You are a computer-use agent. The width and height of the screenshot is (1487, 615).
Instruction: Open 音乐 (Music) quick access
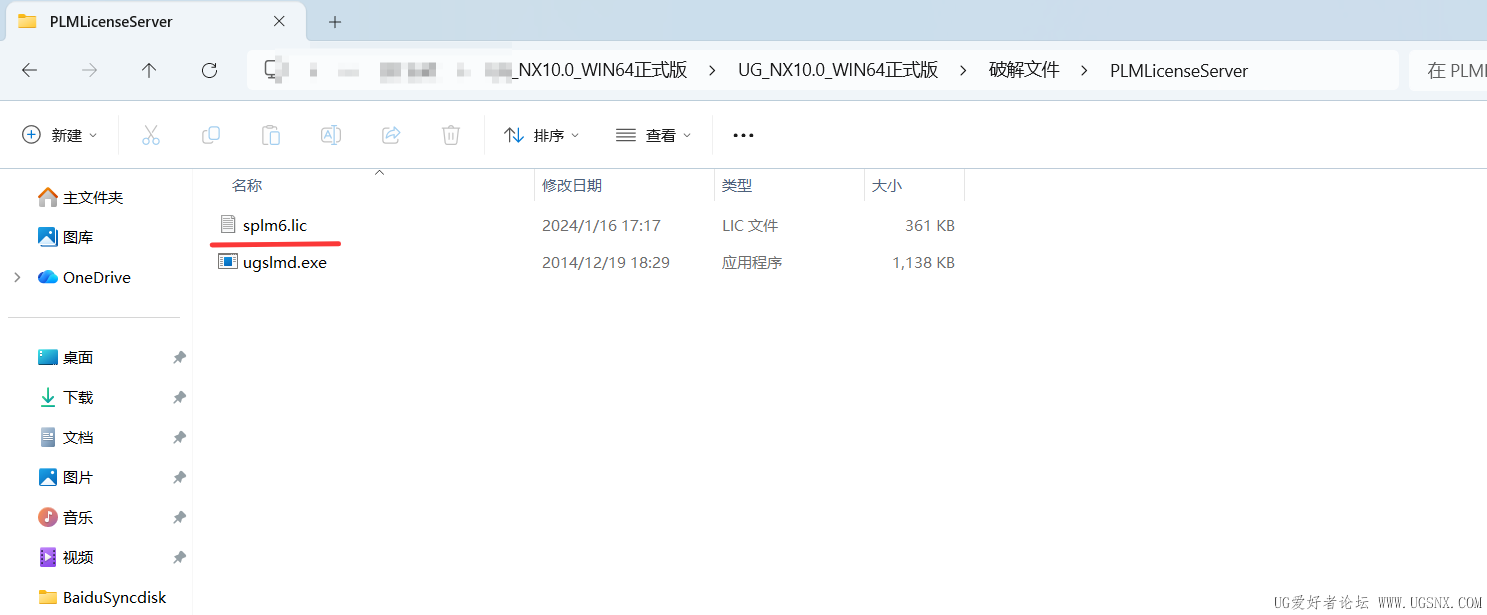tap(65, 517)
